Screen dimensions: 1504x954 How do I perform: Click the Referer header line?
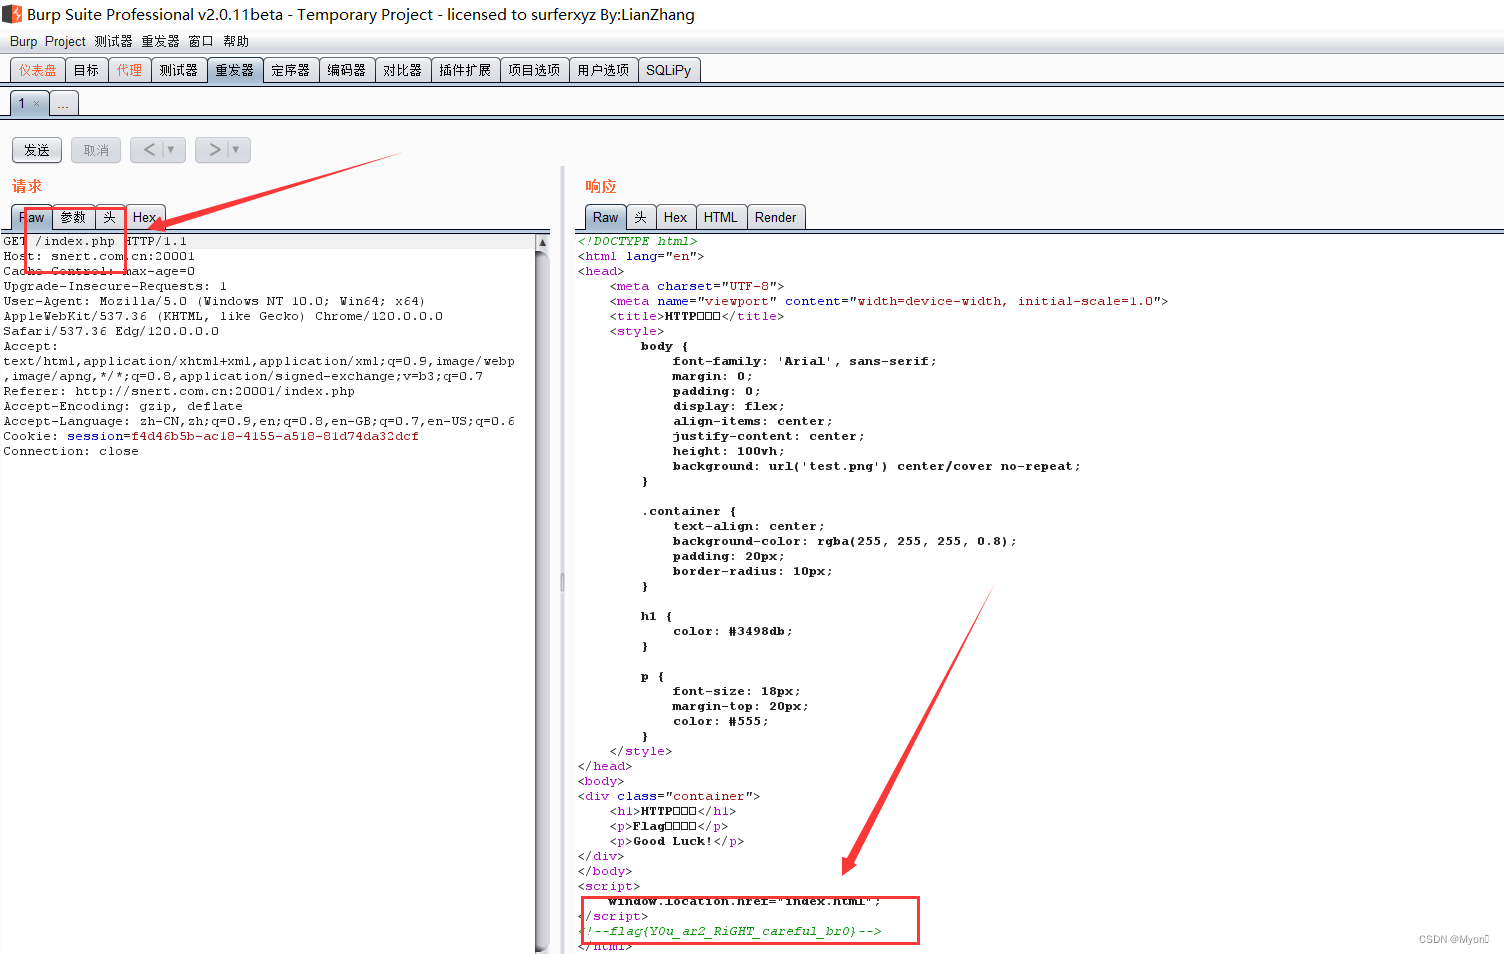179,391
